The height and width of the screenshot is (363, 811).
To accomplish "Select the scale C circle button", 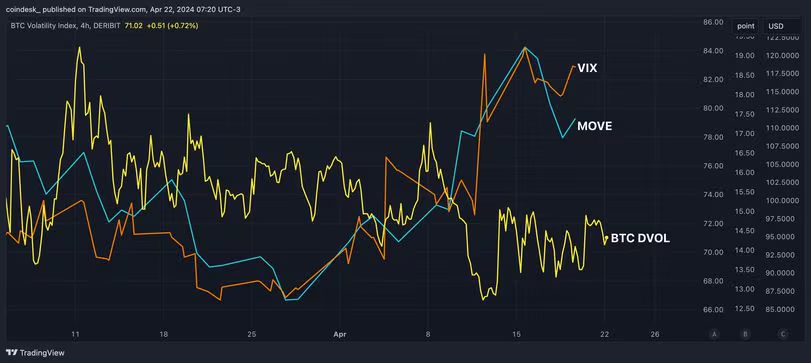I will click(782, 334).
